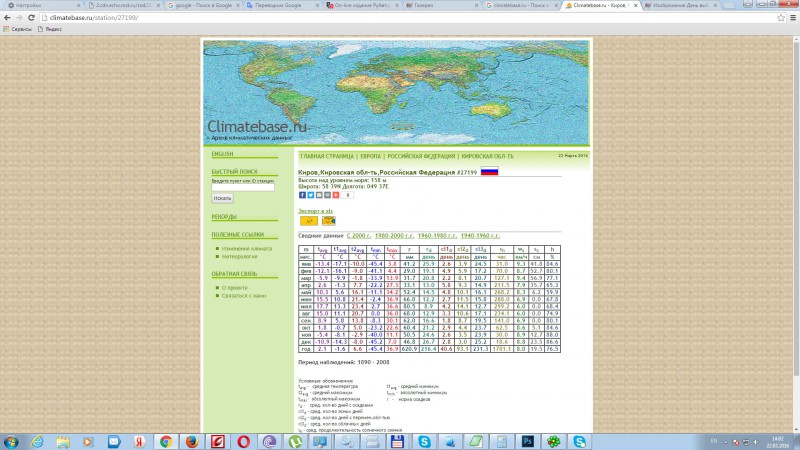Launch Internet Explorer from the taskbar
800x450 pixels.
point(37,441)
